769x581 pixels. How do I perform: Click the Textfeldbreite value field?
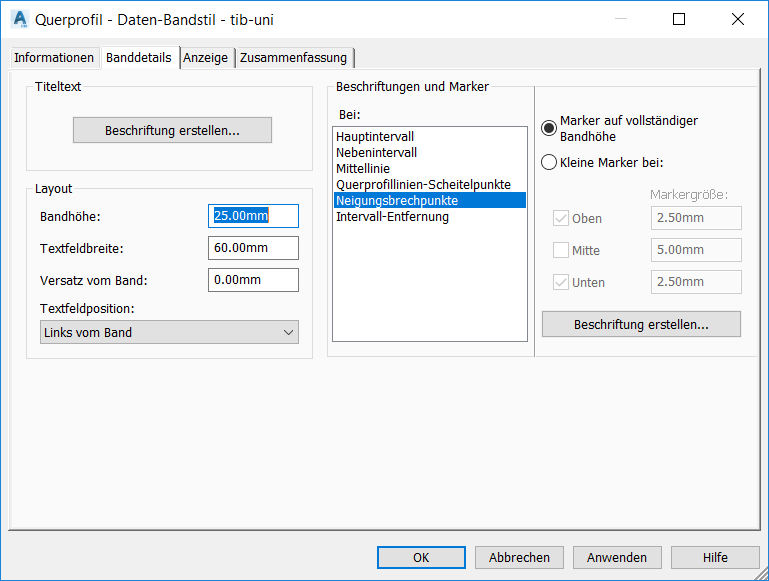click(x=253, y=248)
